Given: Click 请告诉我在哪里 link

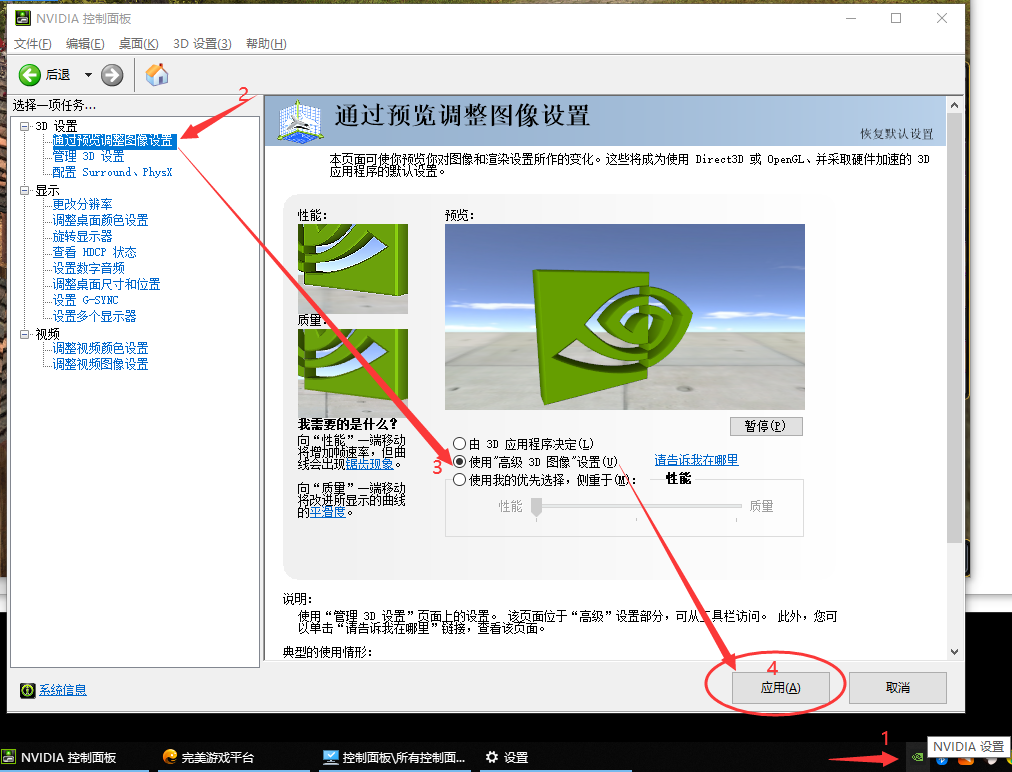Looking at the screenshot, I should (696, 460).
